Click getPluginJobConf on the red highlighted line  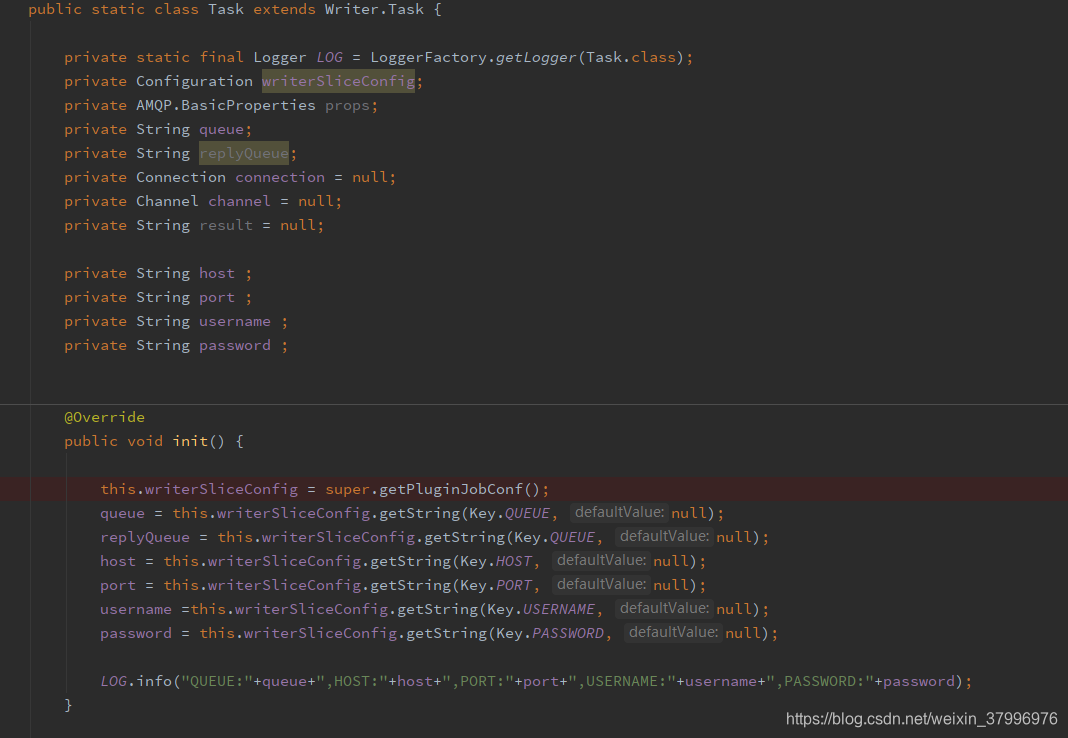451,489
